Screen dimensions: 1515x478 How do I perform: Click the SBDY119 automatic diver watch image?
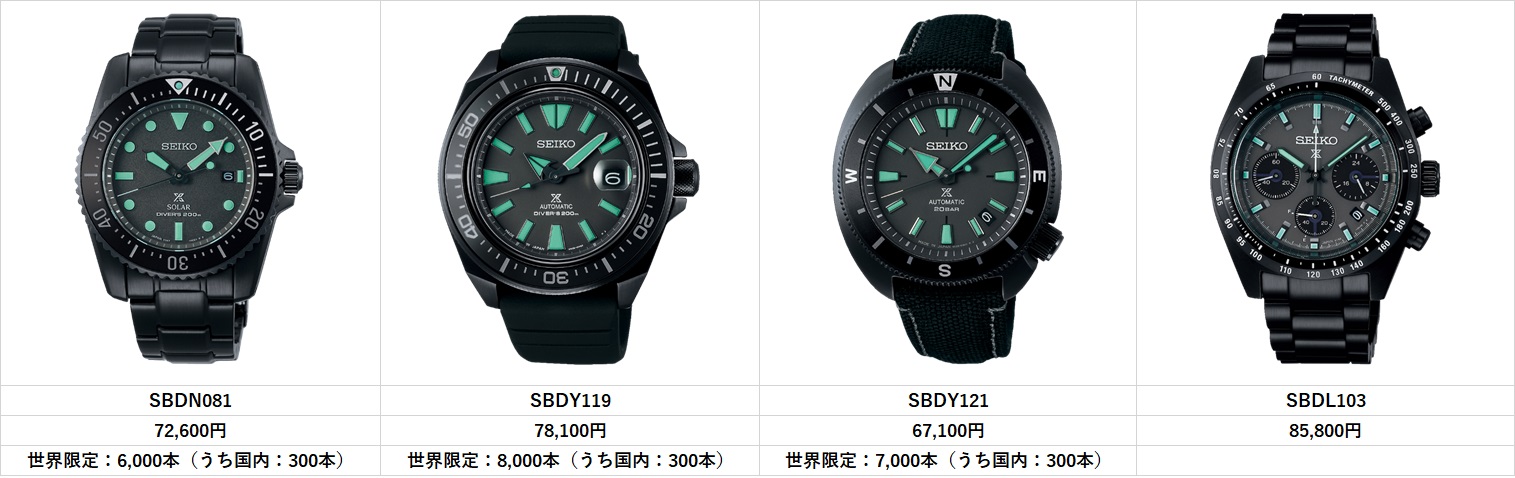(568, 193)
